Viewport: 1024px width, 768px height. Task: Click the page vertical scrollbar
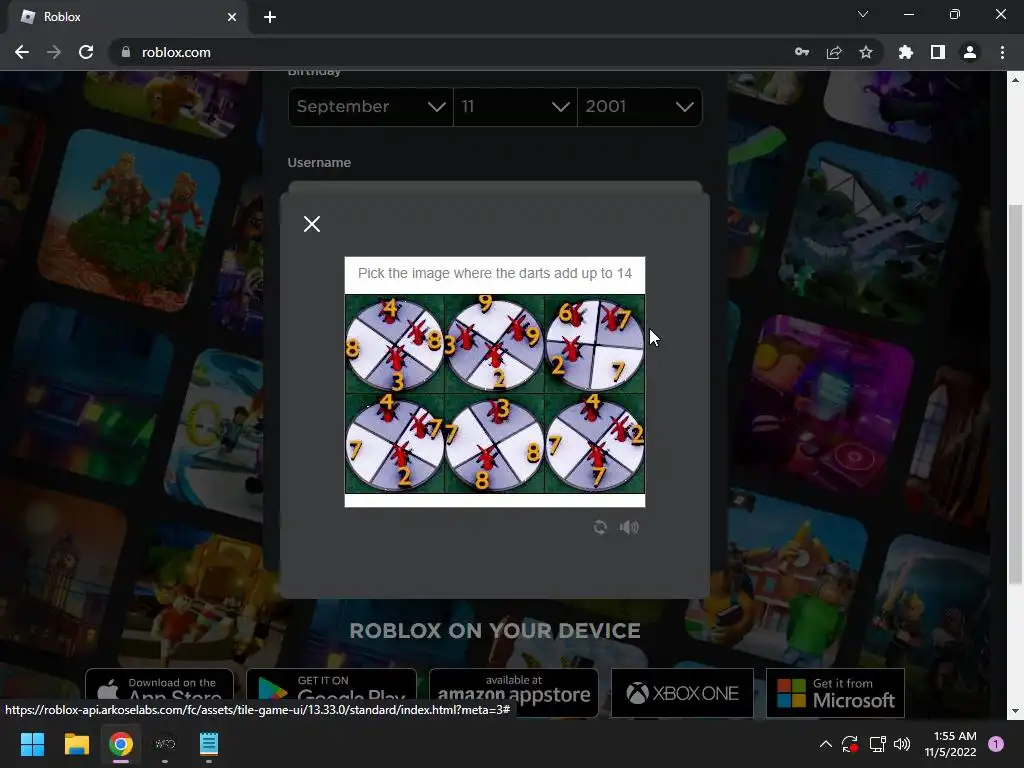1015,394
